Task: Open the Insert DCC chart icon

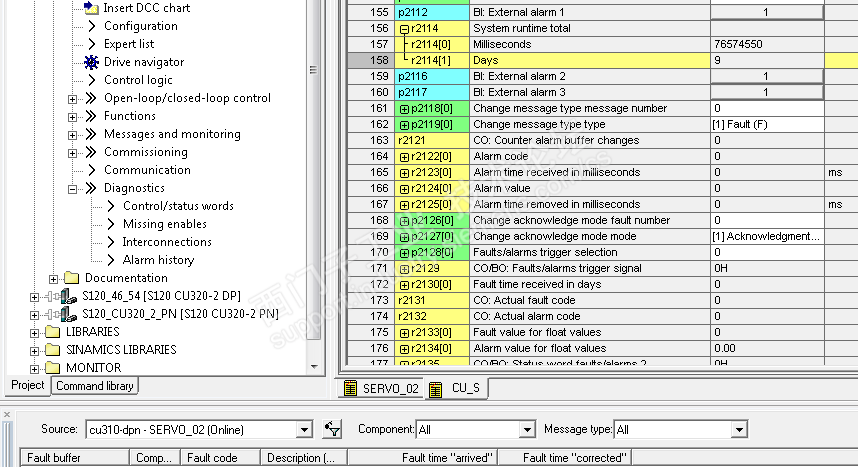Action: pyautogui.click(x=91, y=7)
